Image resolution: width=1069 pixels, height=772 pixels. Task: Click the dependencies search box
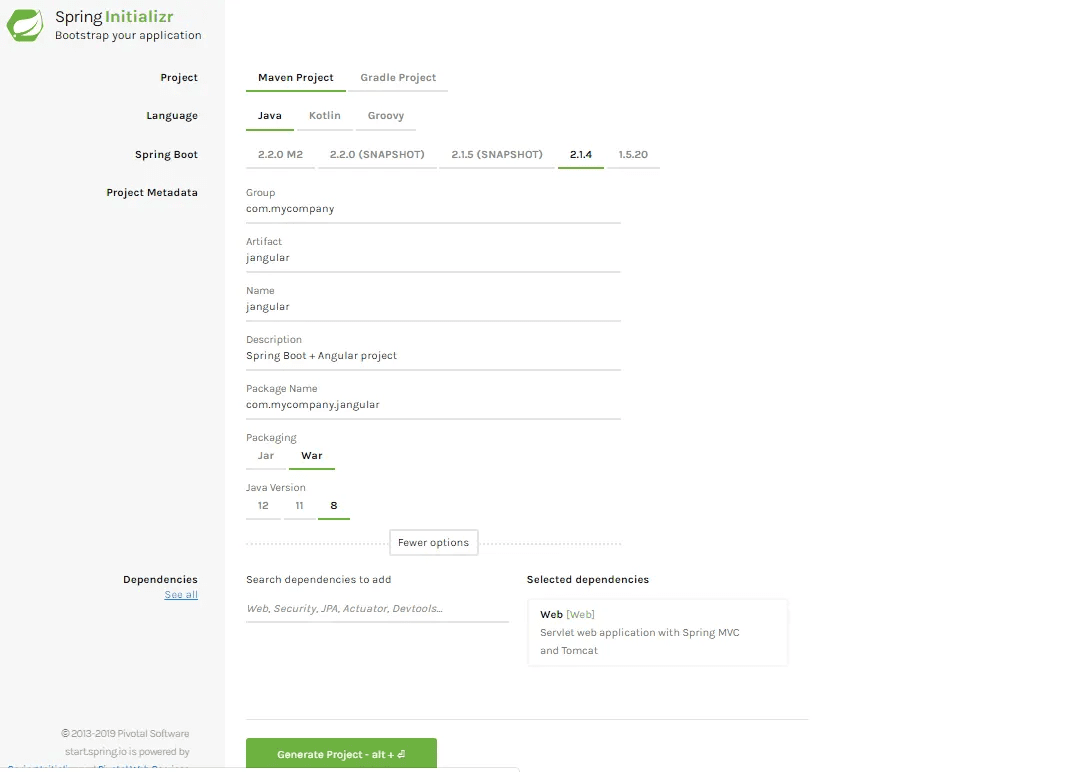pos(376,609)
